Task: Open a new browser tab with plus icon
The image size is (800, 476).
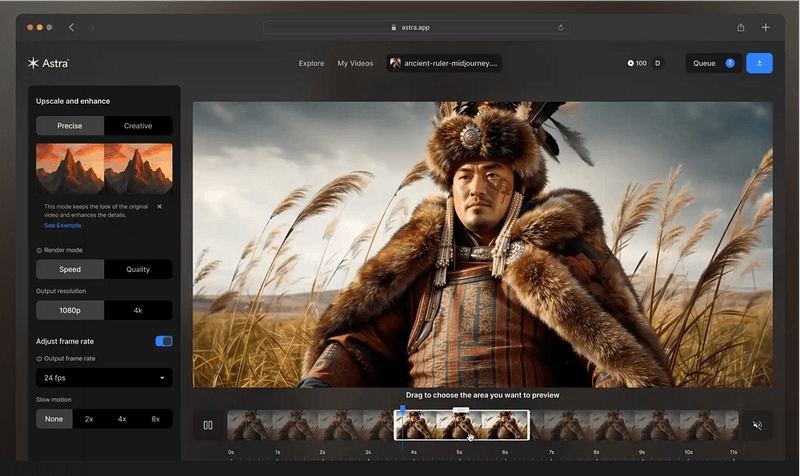Action: [x=765, y=28]
